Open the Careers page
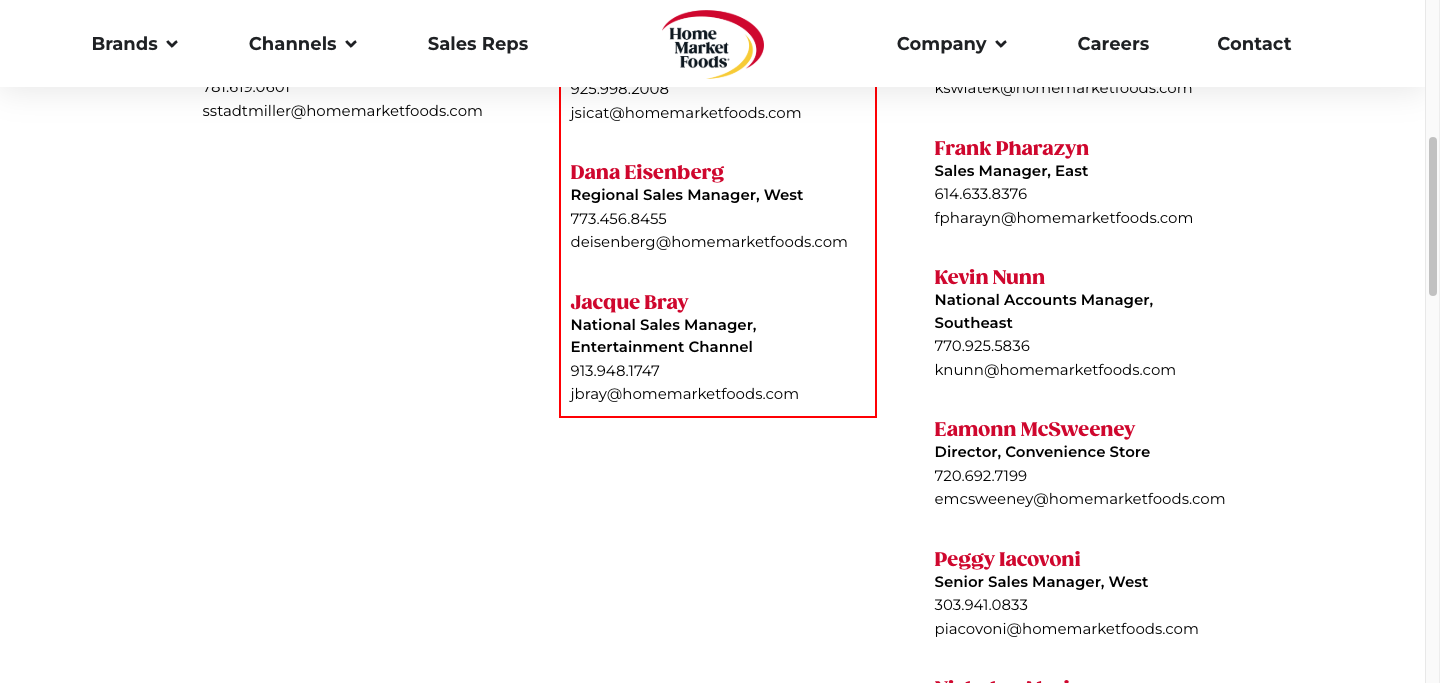1440x683 pixels. tap(1113, 44)
